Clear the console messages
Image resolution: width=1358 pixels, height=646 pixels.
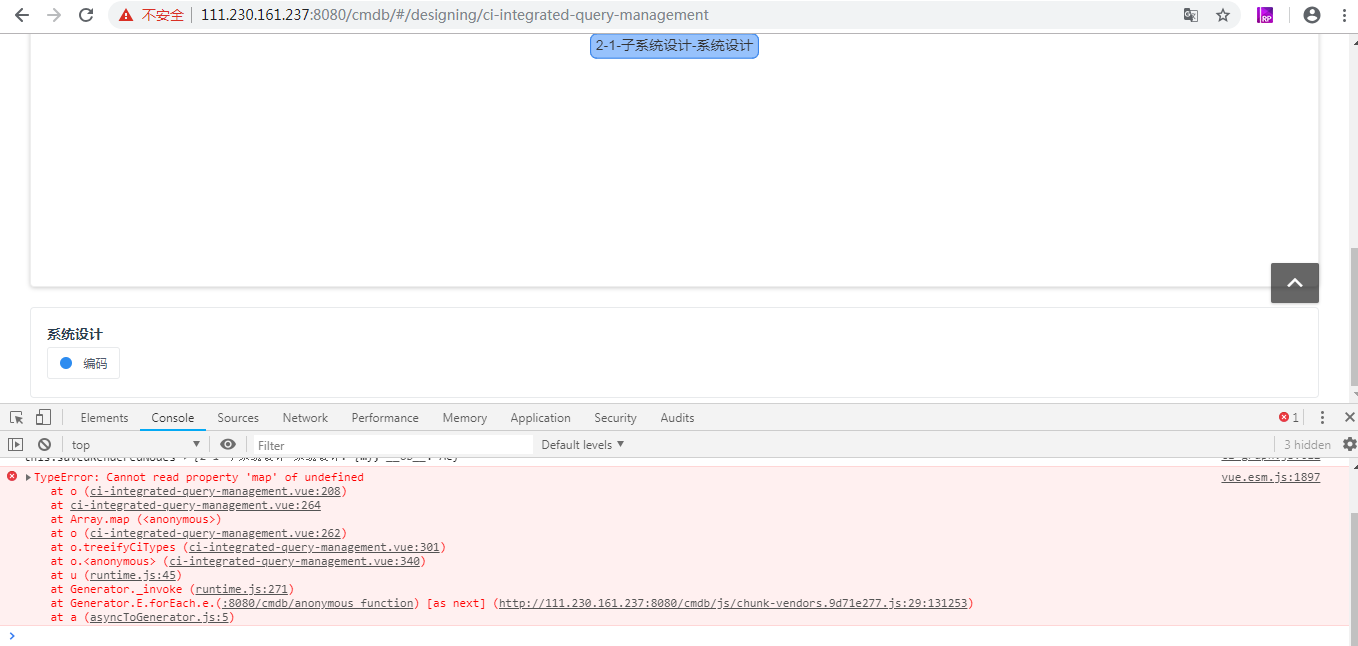[x=43, y=443]
